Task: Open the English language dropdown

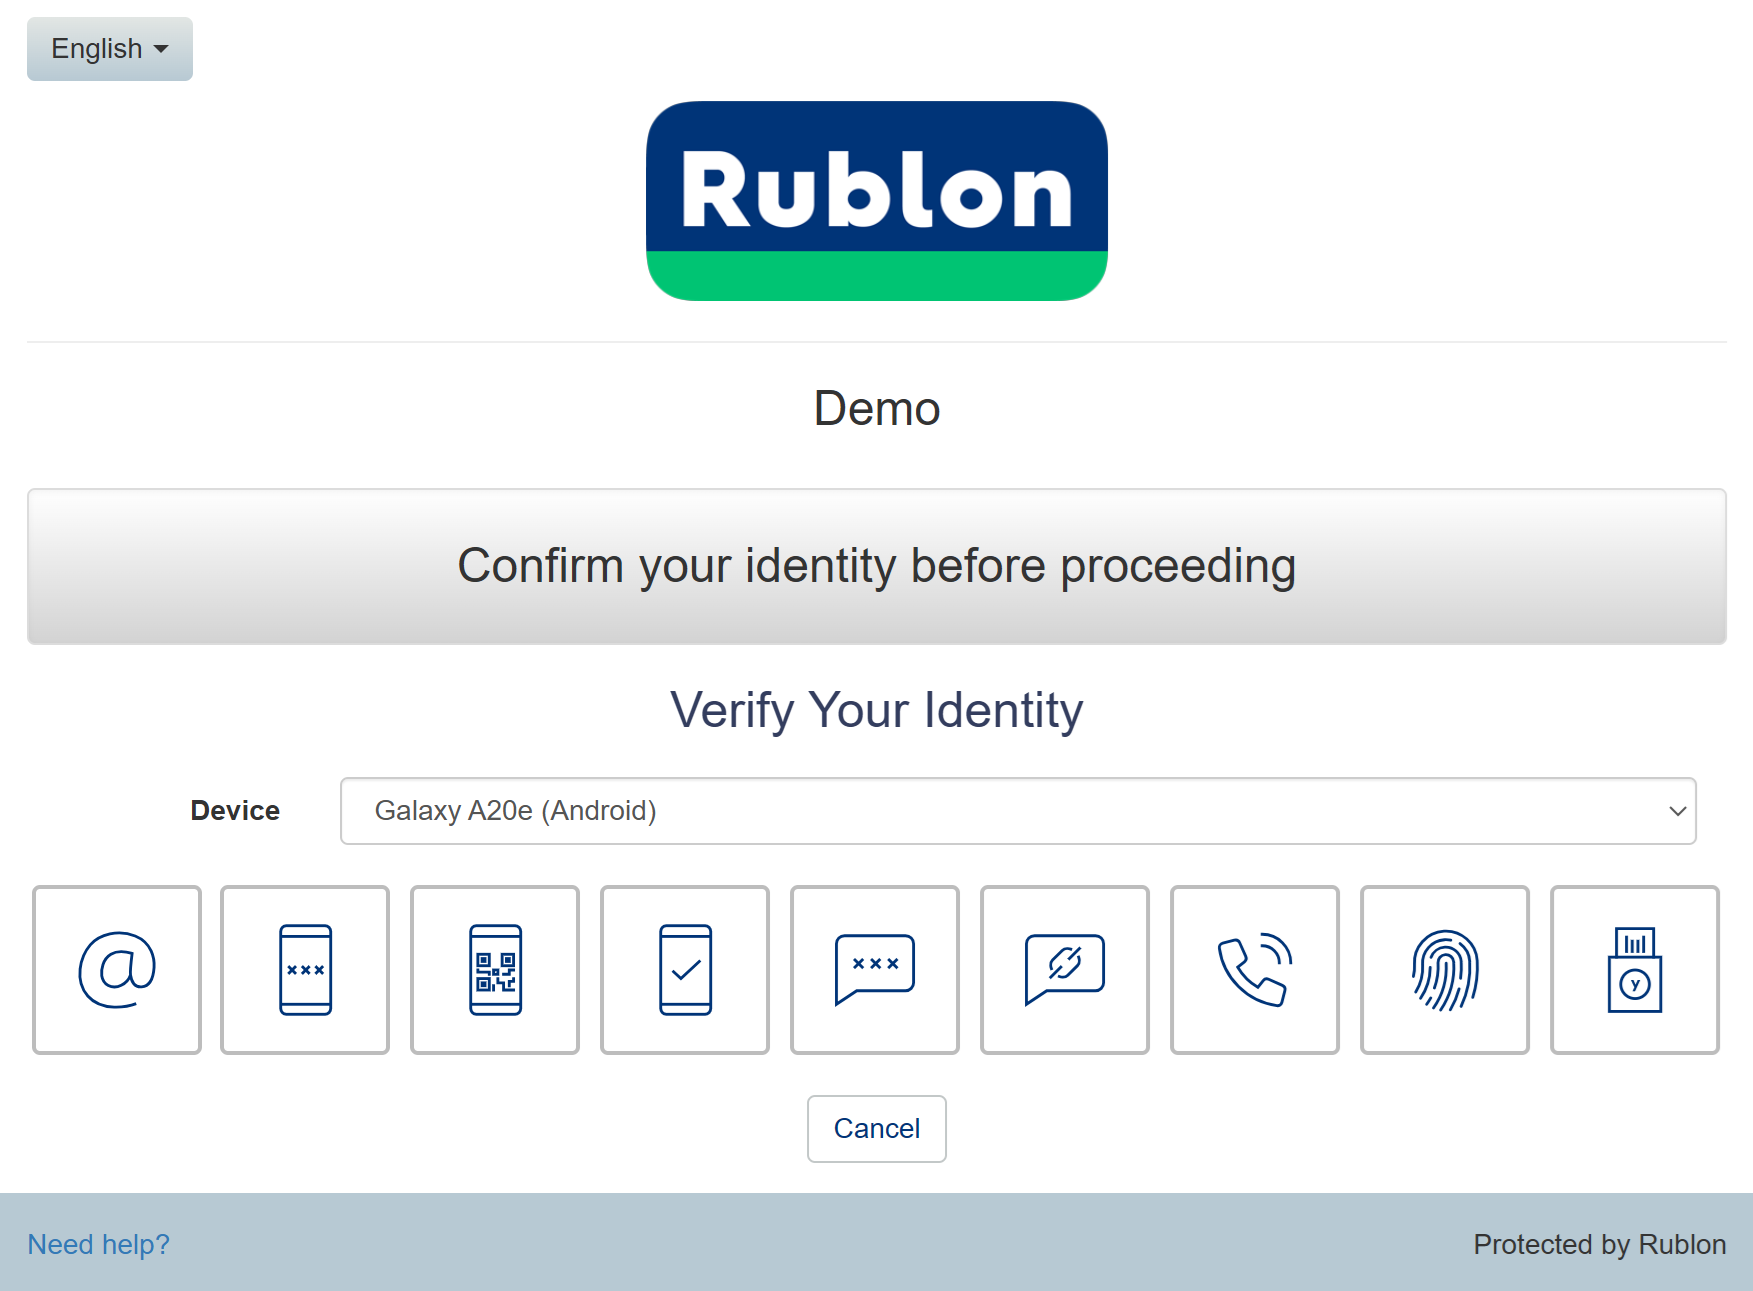Action: click(x=110, y=49)
